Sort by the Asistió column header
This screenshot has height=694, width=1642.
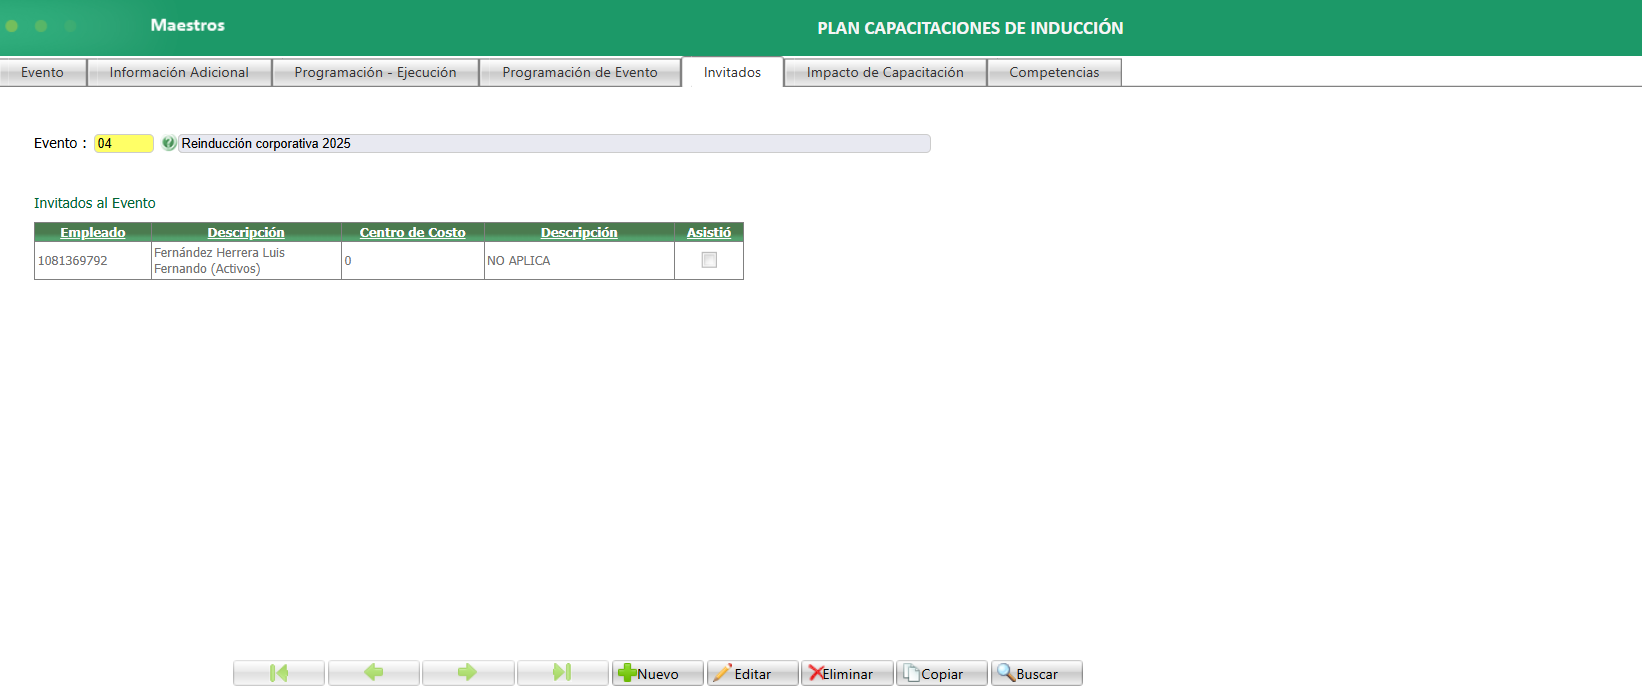(709, 232)
